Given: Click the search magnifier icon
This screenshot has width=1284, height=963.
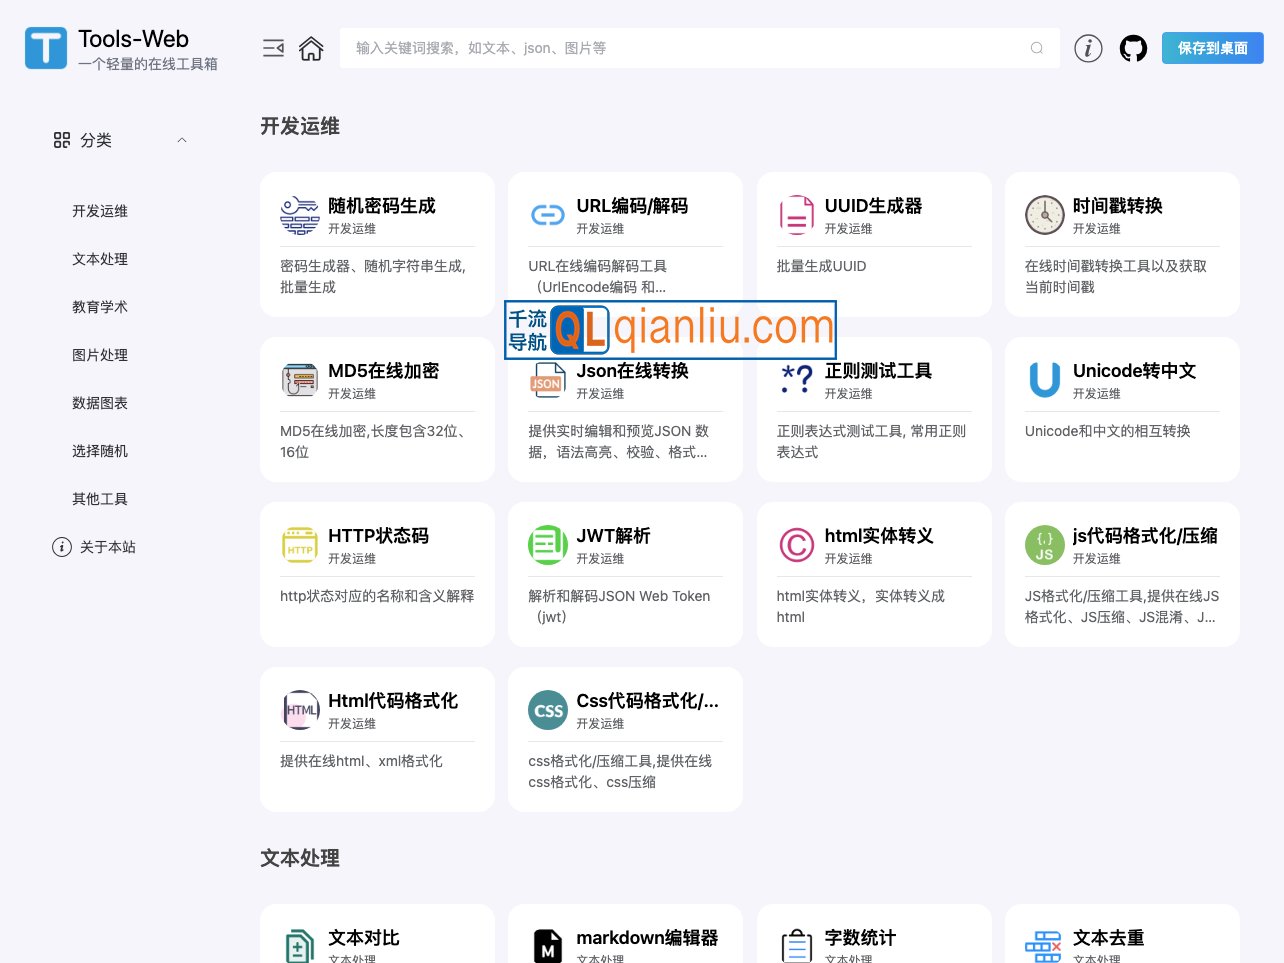Looking at the screenshot, I should click(1036, 48).
